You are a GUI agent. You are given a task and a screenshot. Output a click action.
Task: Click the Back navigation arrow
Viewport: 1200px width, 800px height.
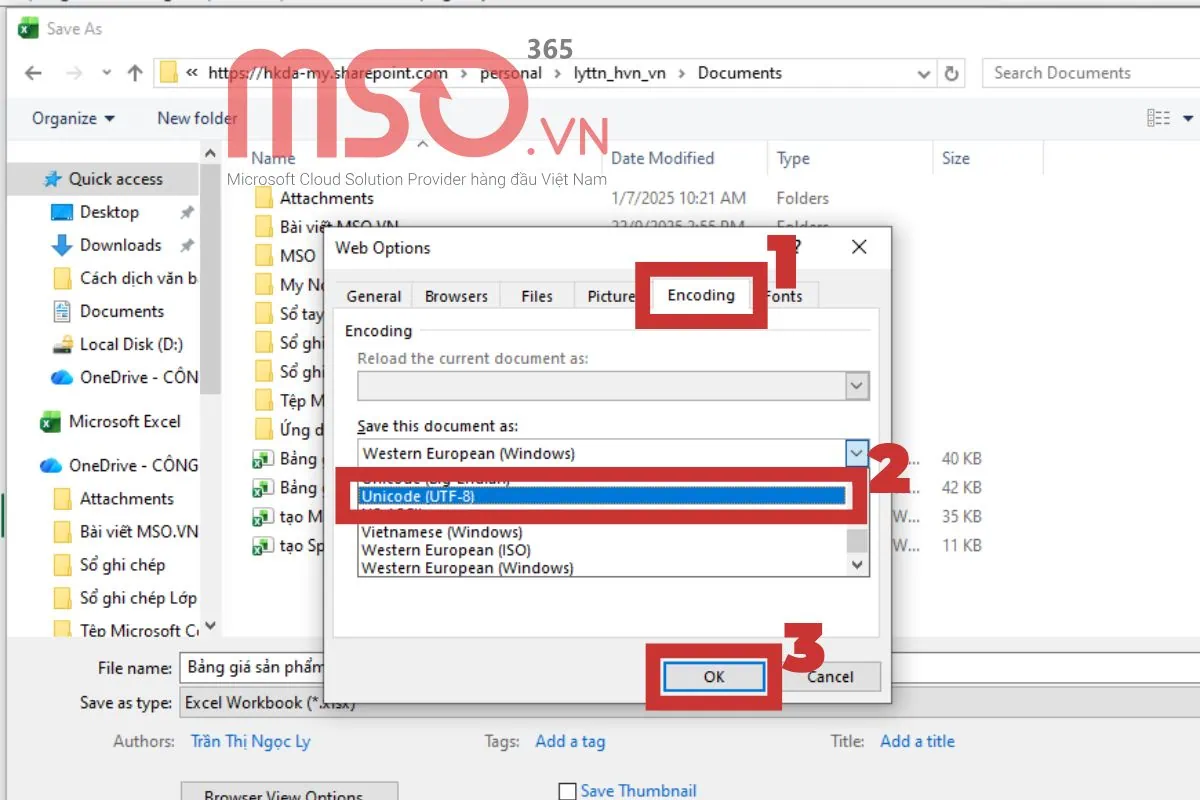coord(32,72)
